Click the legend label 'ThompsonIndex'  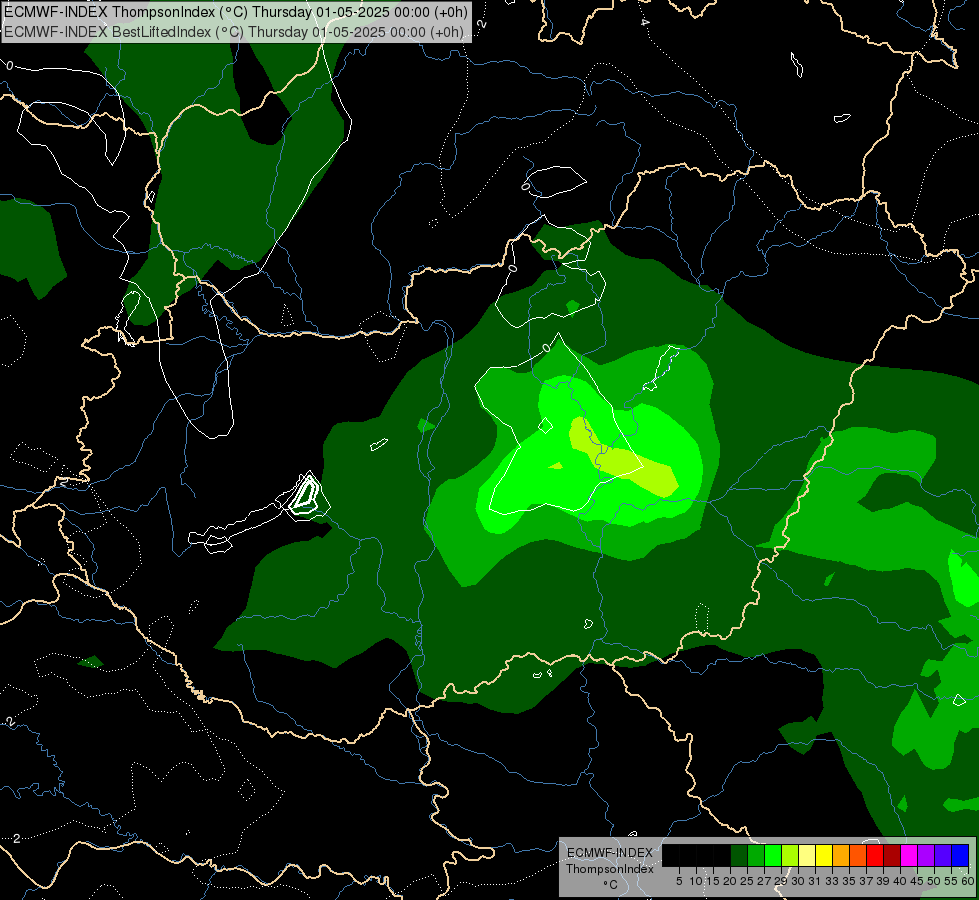click(x=609, y=869)
